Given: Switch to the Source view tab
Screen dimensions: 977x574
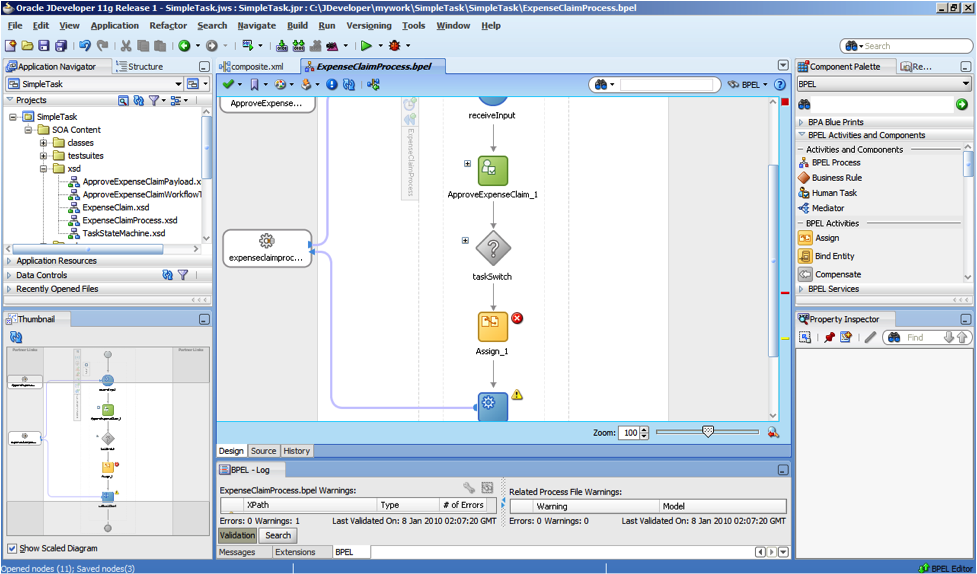Looking at the screenshot, I should 263,451.
